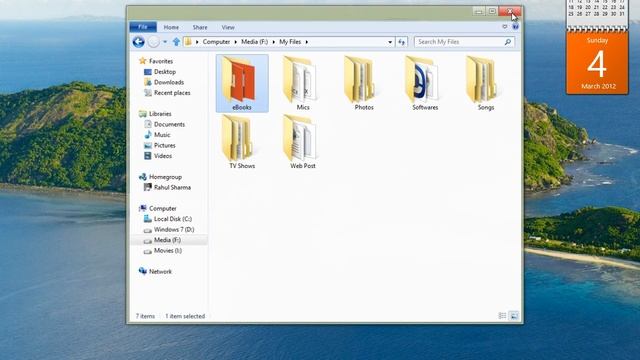Open Help via the question mark icon
640x360 pixels.
coord(516,27)
